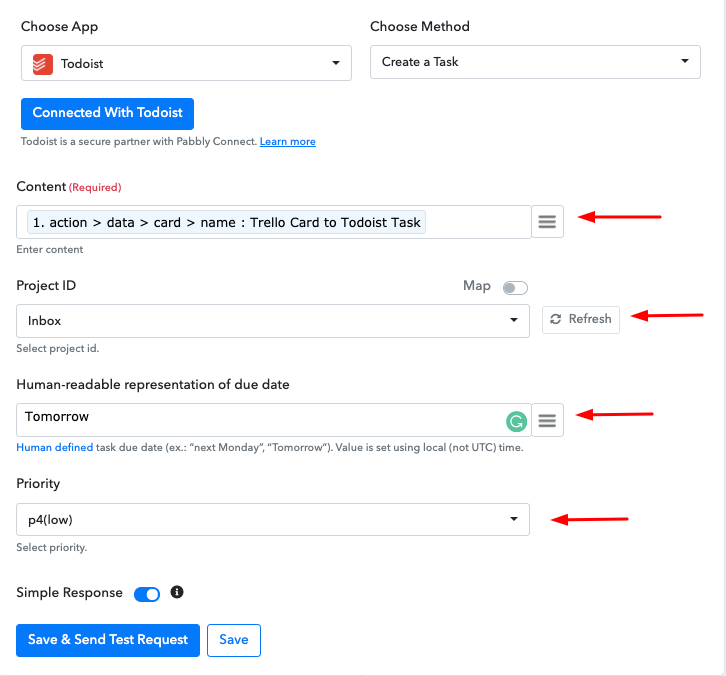Click the Tomorrow due date input field

pyautogui.click(x=274, y=420)
